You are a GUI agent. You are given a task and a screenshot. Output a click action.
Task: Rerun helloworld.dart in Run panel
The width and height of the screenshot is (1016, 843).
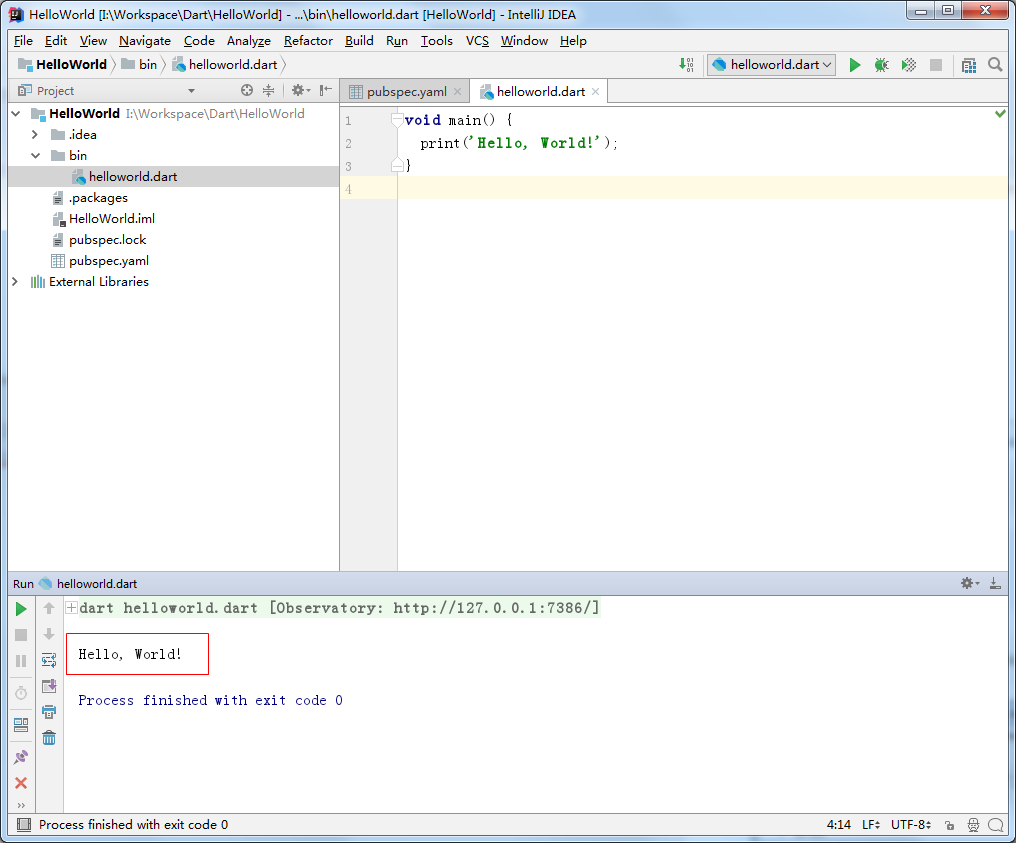21,609
